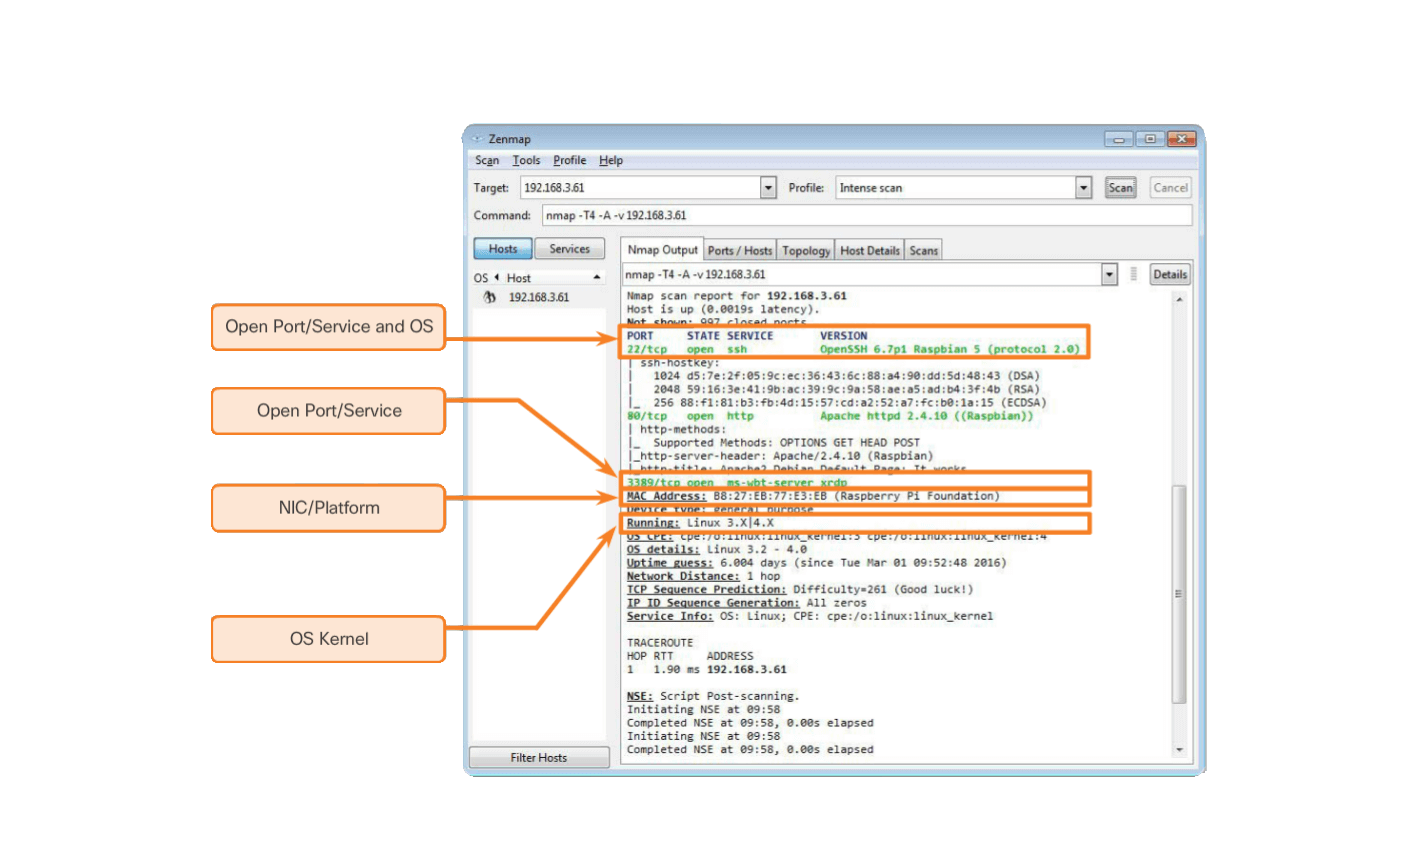Switch to the Nmap Output tab
Viewport: 1417px width, 850px height.
click(662, 250)
